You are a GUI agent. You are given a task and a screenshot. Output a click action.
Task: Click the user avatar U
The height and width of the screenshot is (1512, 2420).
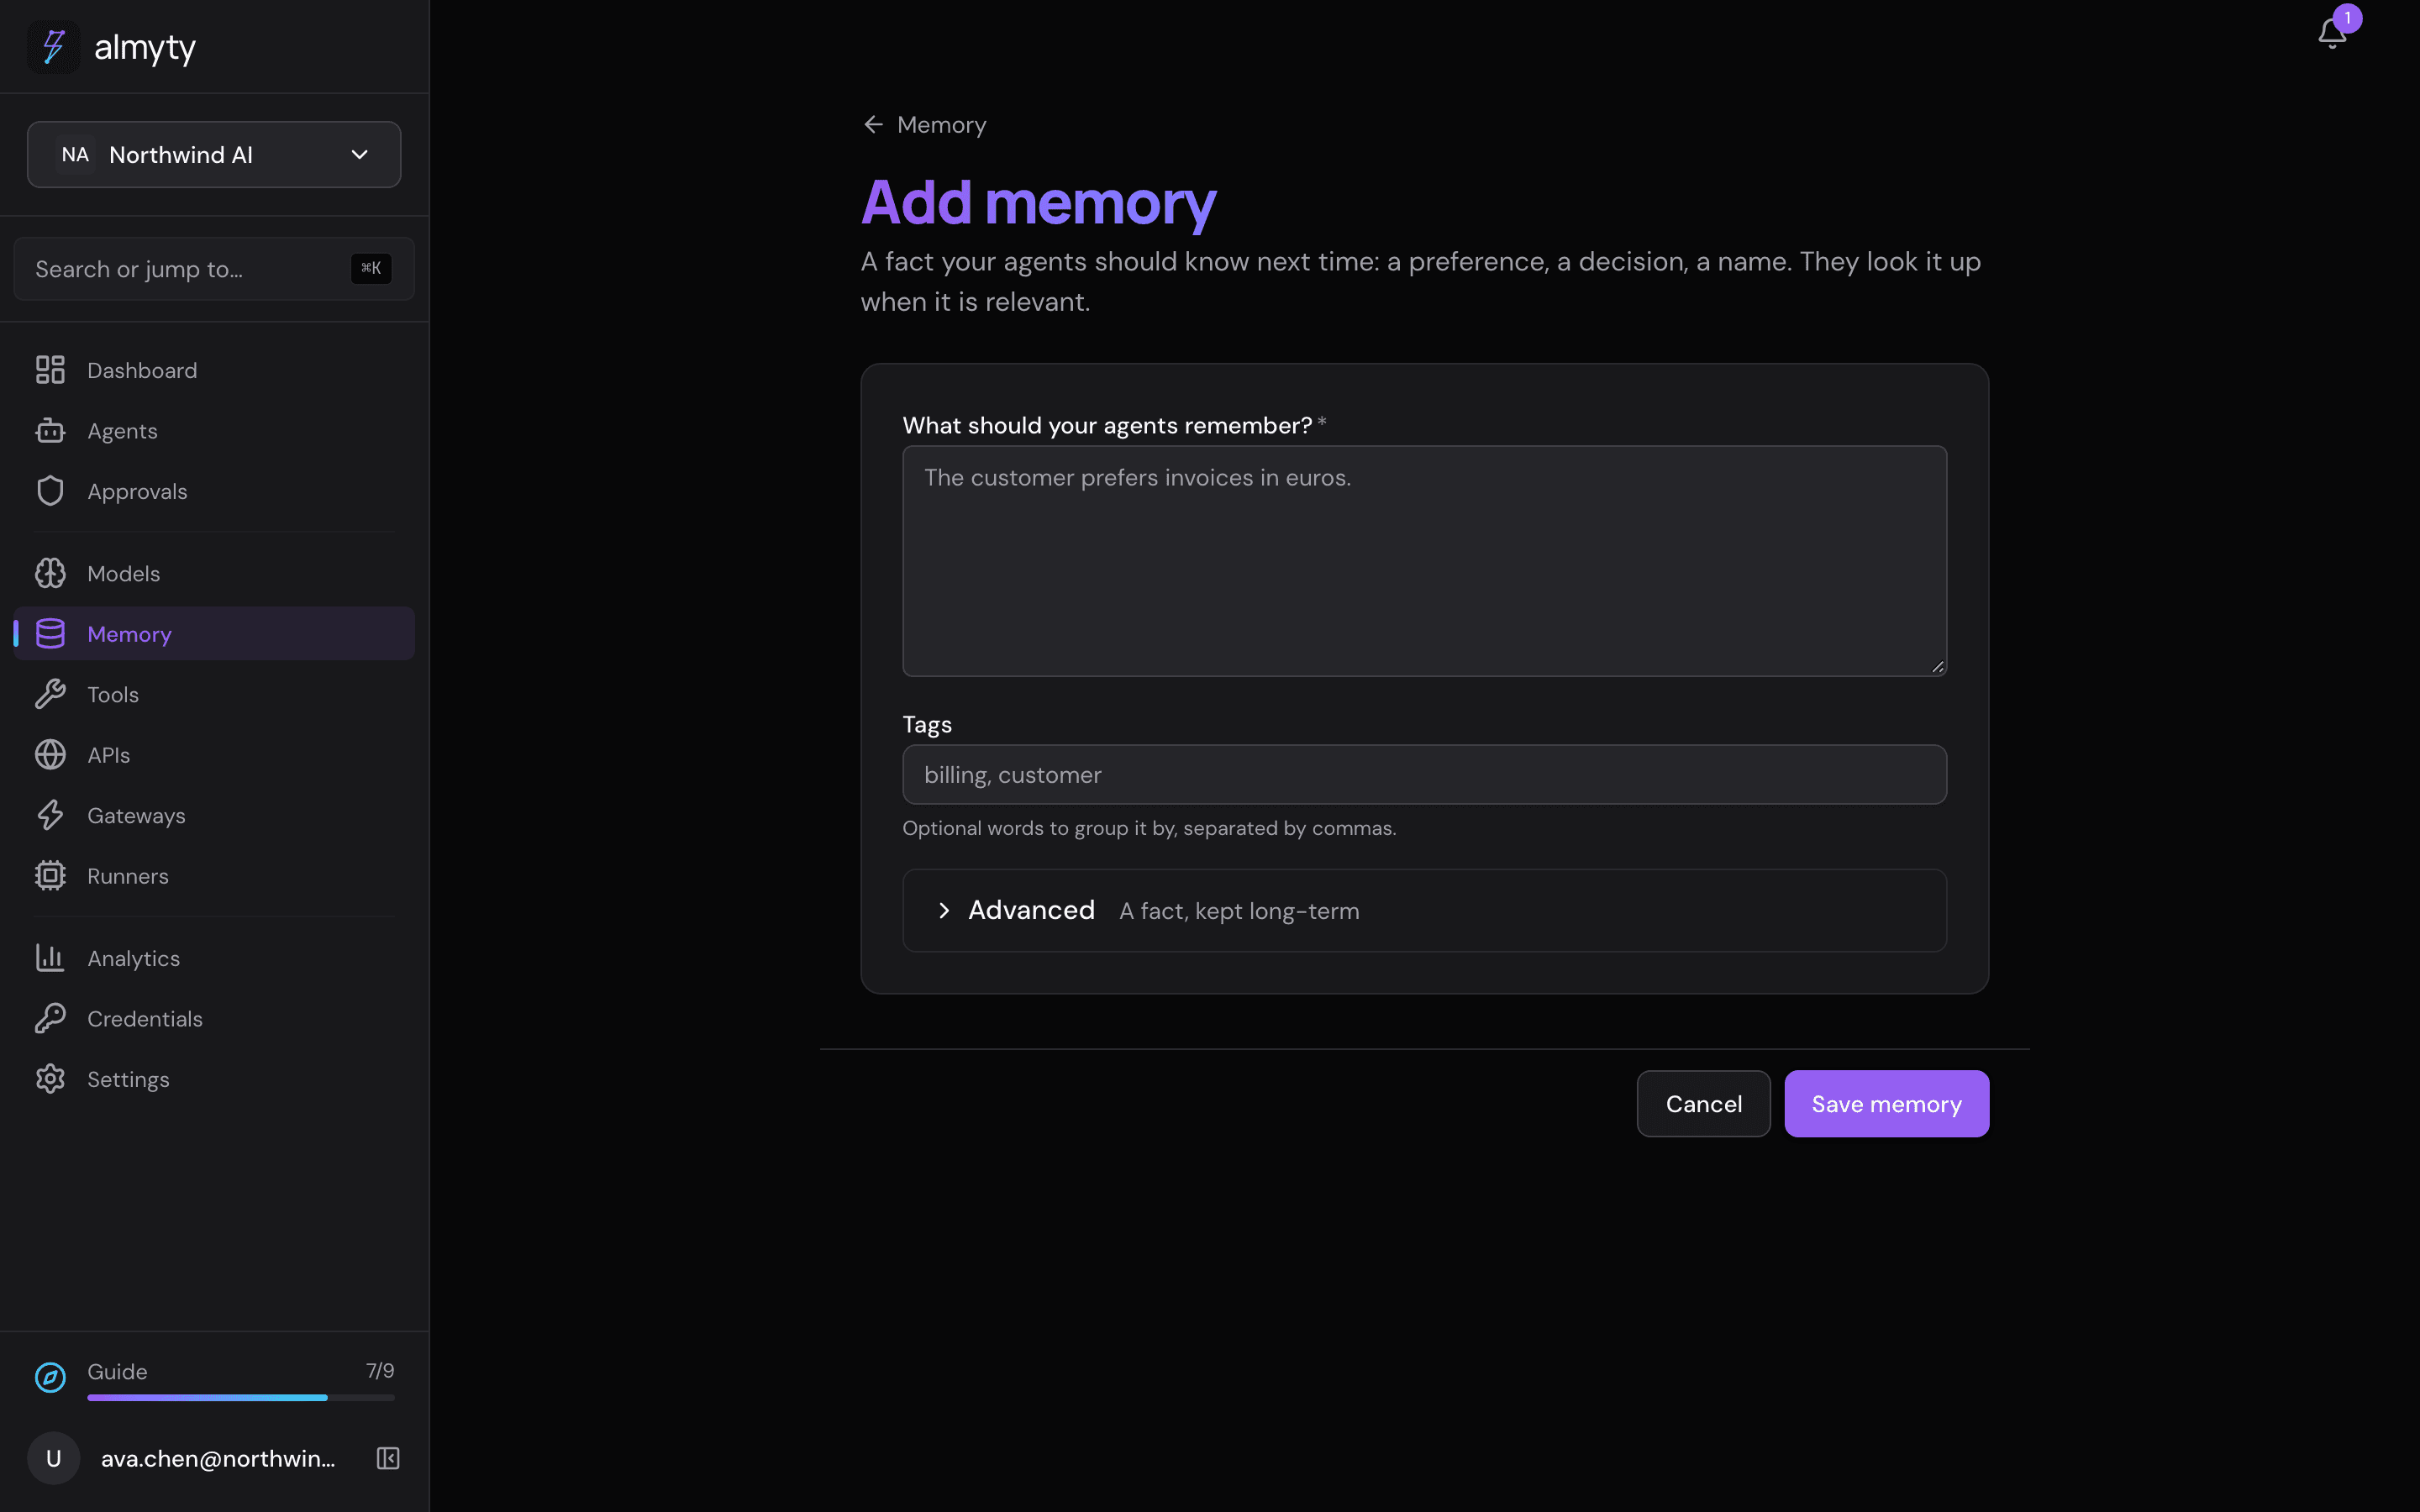click(54, 1458)
